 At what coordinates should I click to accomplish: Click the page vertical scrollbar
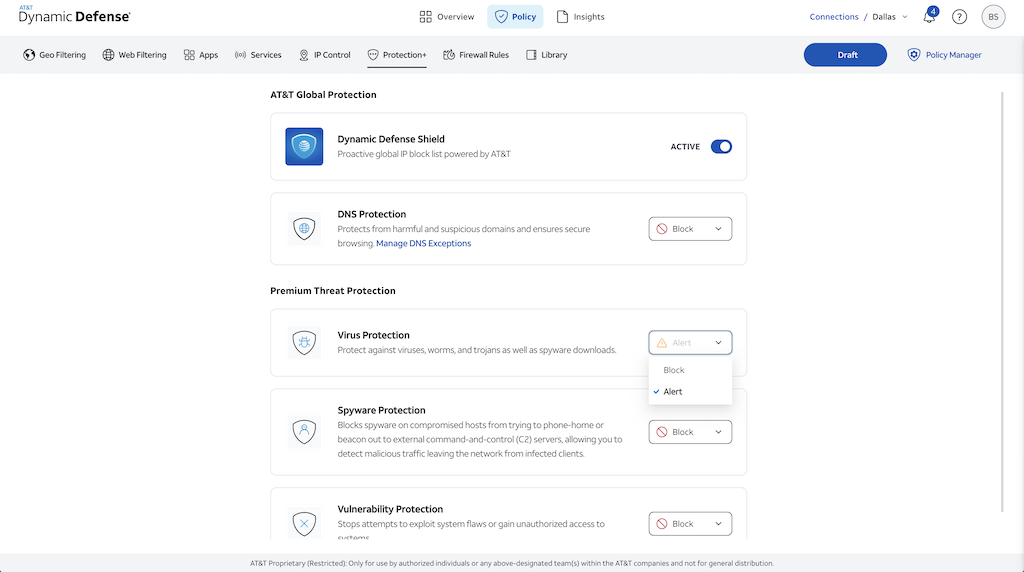1002,302
